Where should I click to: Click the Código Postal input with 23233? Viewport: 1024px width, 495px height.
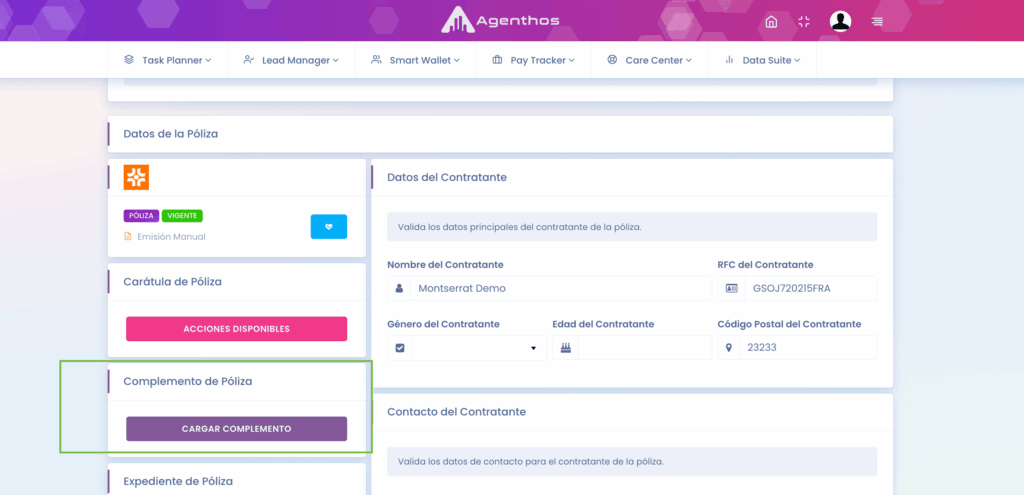(808, 347)
